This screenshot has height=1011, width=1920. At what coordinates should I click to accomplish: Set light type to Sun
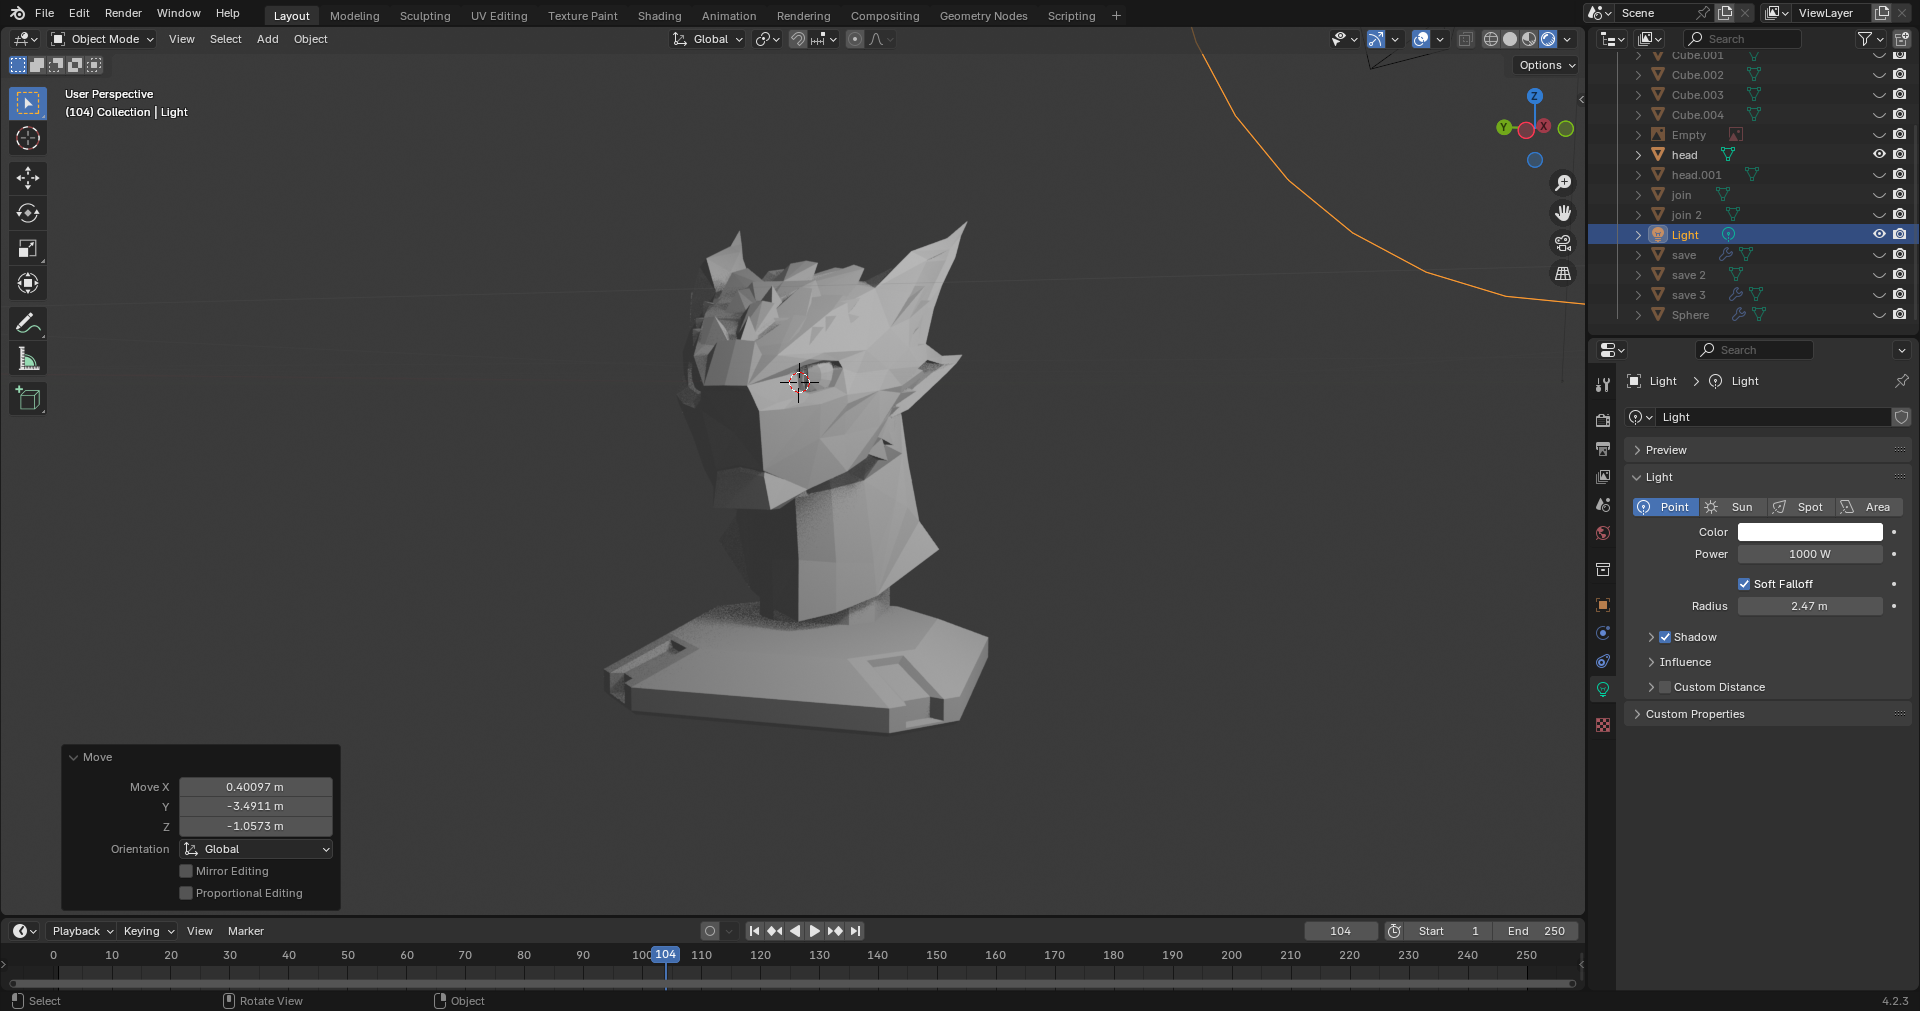(x=1733, y=507)
